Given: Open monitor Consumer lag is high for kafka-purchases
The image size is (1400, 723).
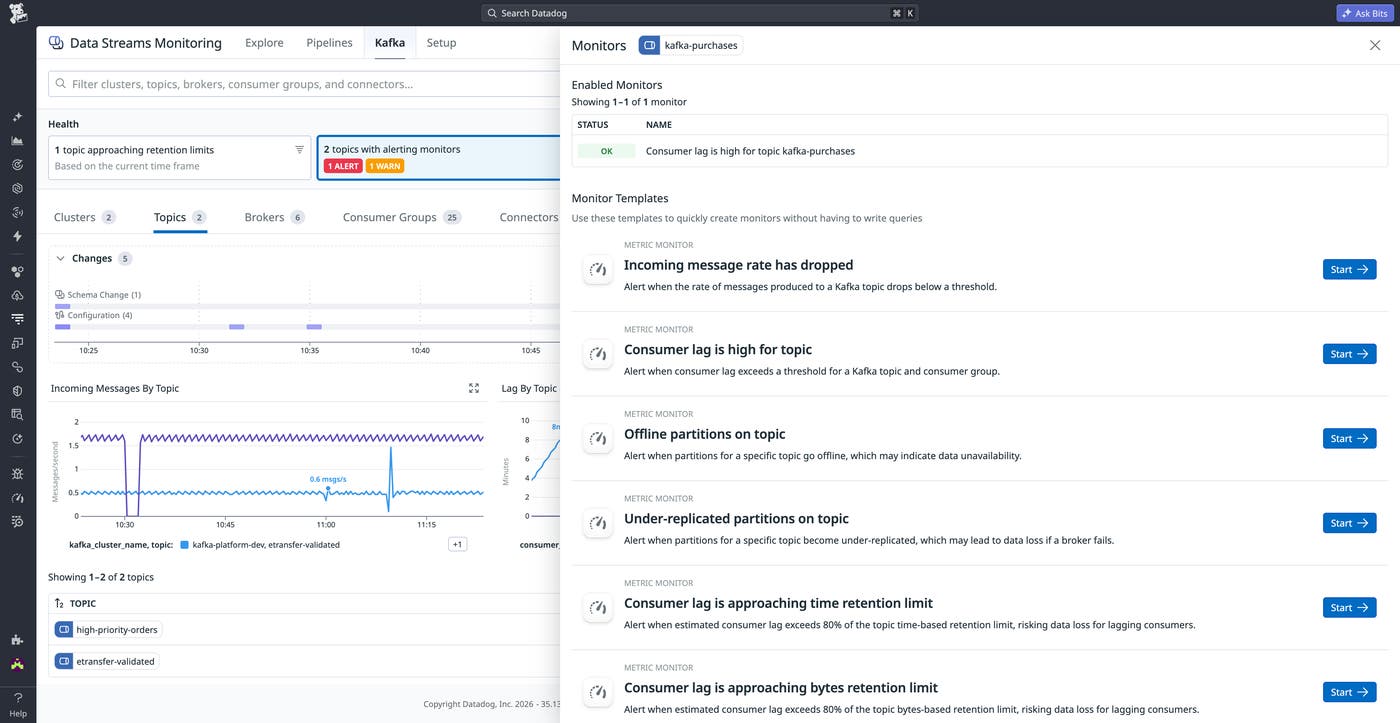Looking at the screenshot, I should pos(750,151).
